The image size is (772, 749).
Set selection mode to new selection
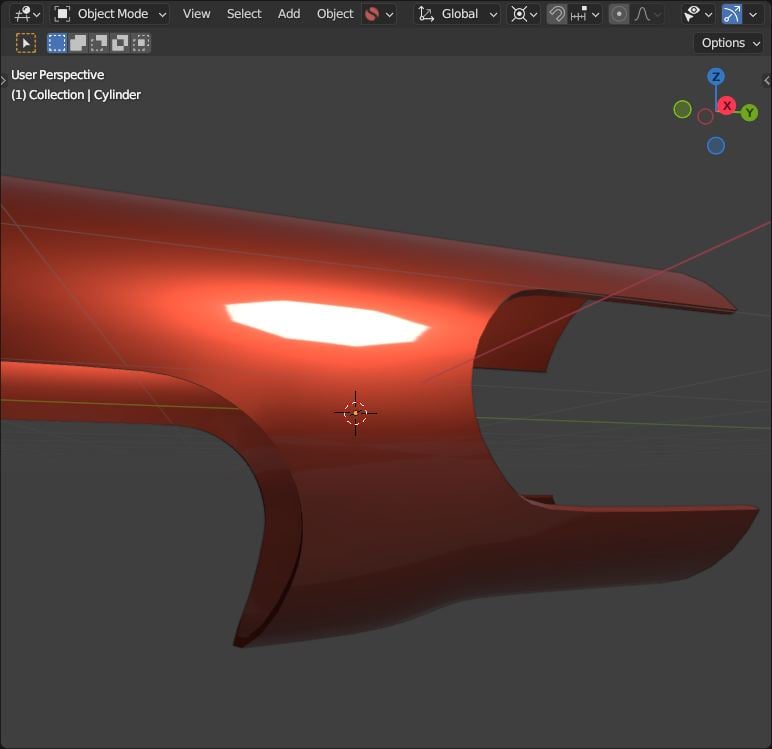click(x=57, y=43)
